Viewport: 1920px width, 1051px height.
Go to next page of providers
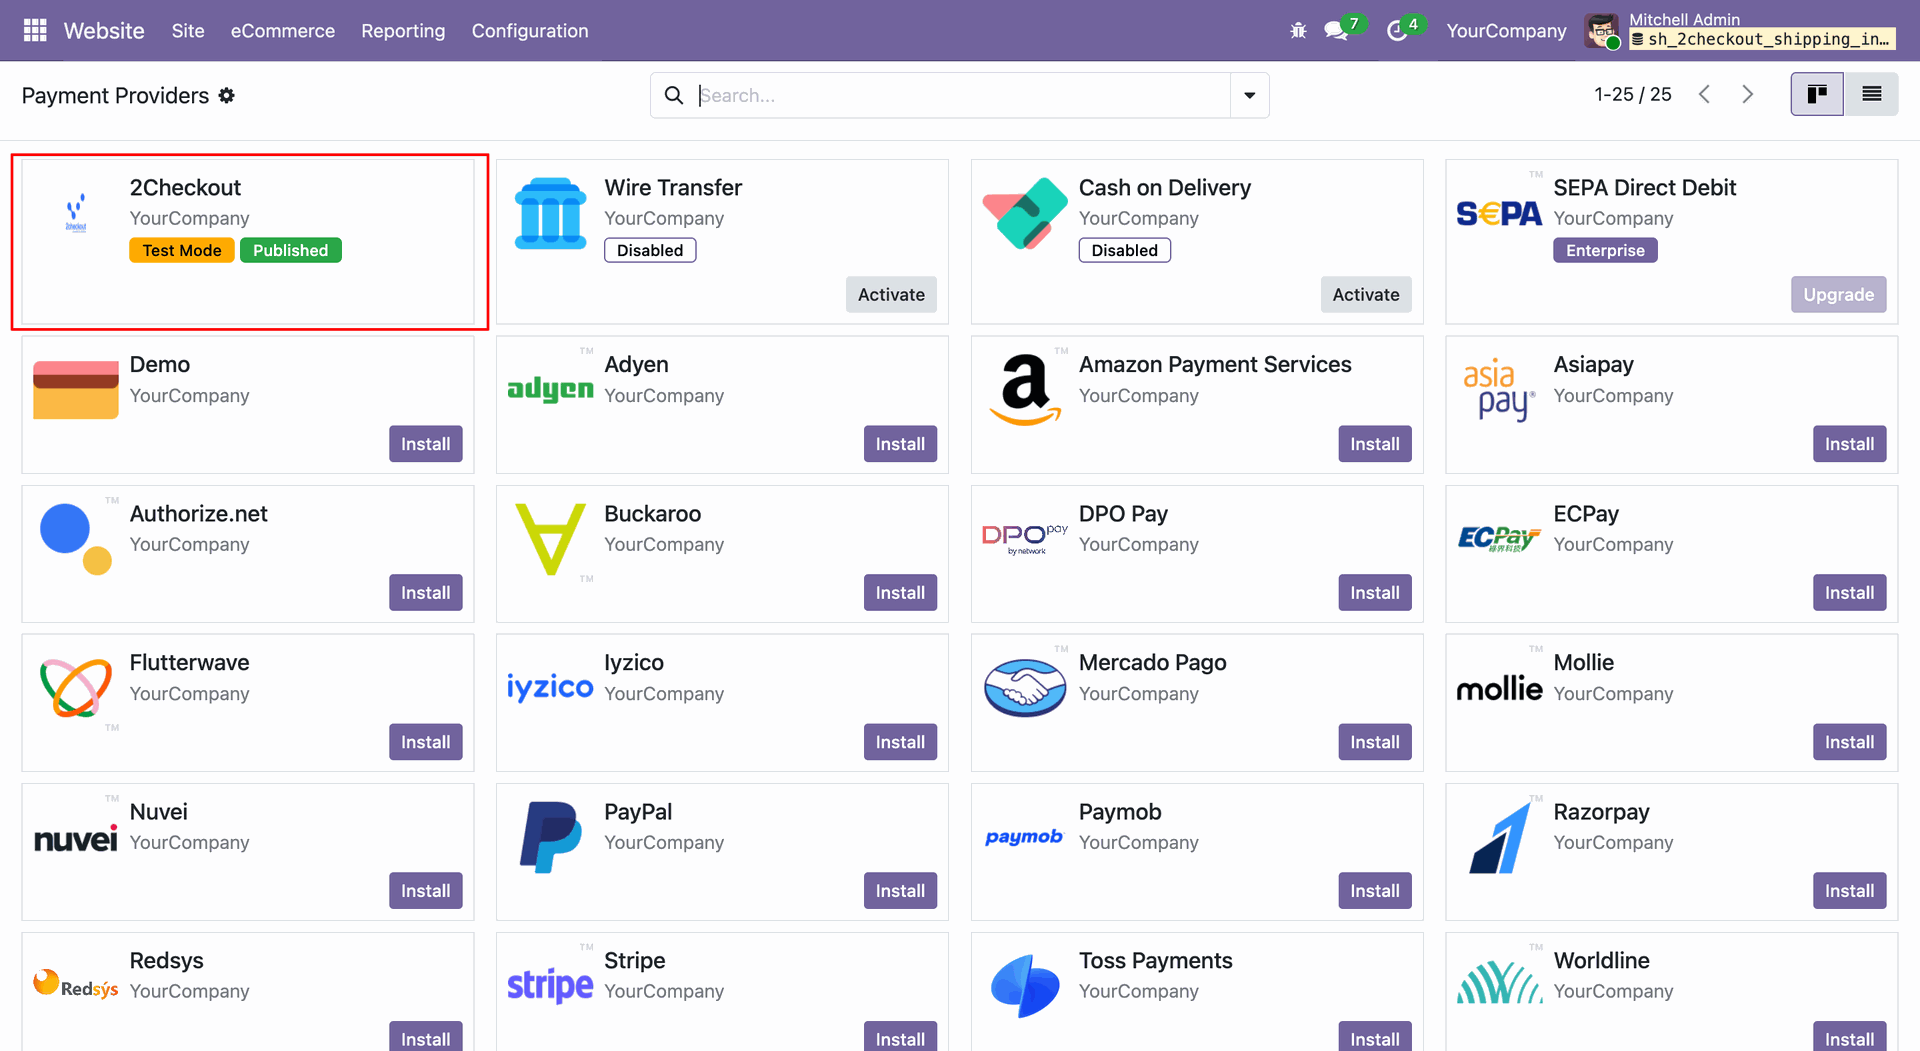[x=1748, y=94]
